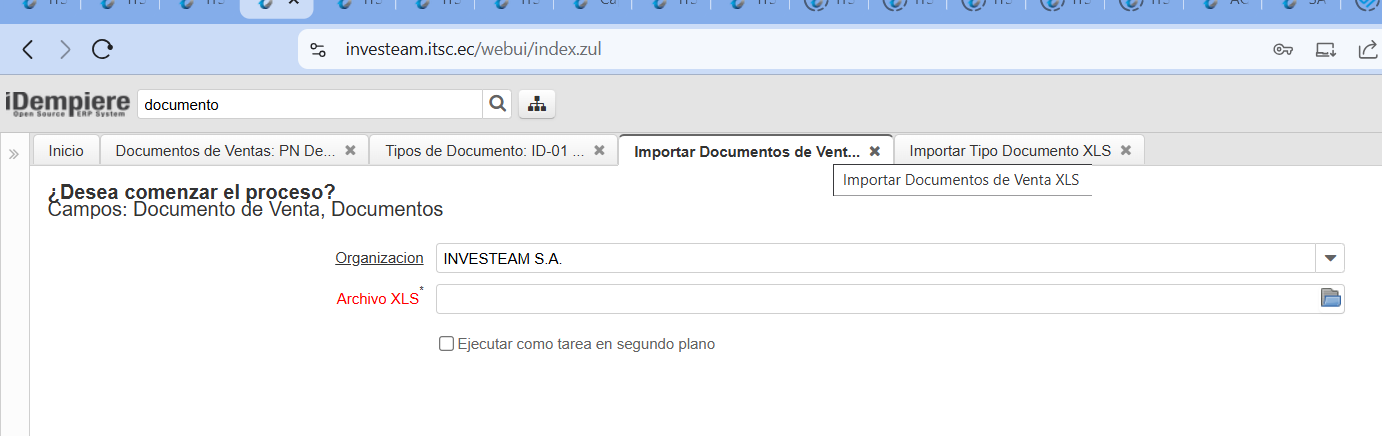Screen dimensions: 1382x436
Task: Switch to the Inicio tab
Action: point(66,151)
